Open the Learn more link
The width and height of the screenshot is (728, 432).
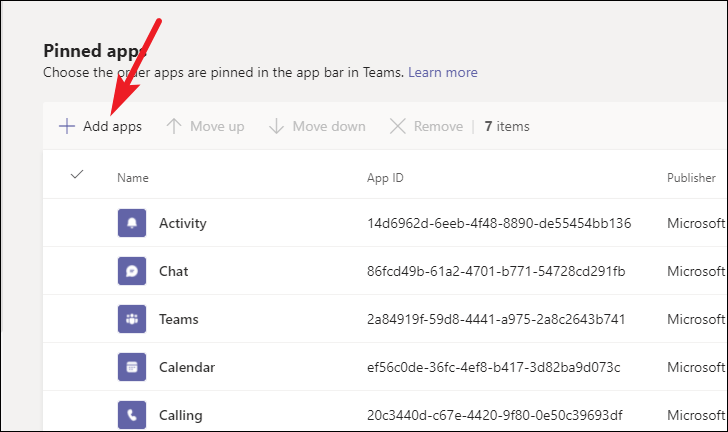(442, 72)
